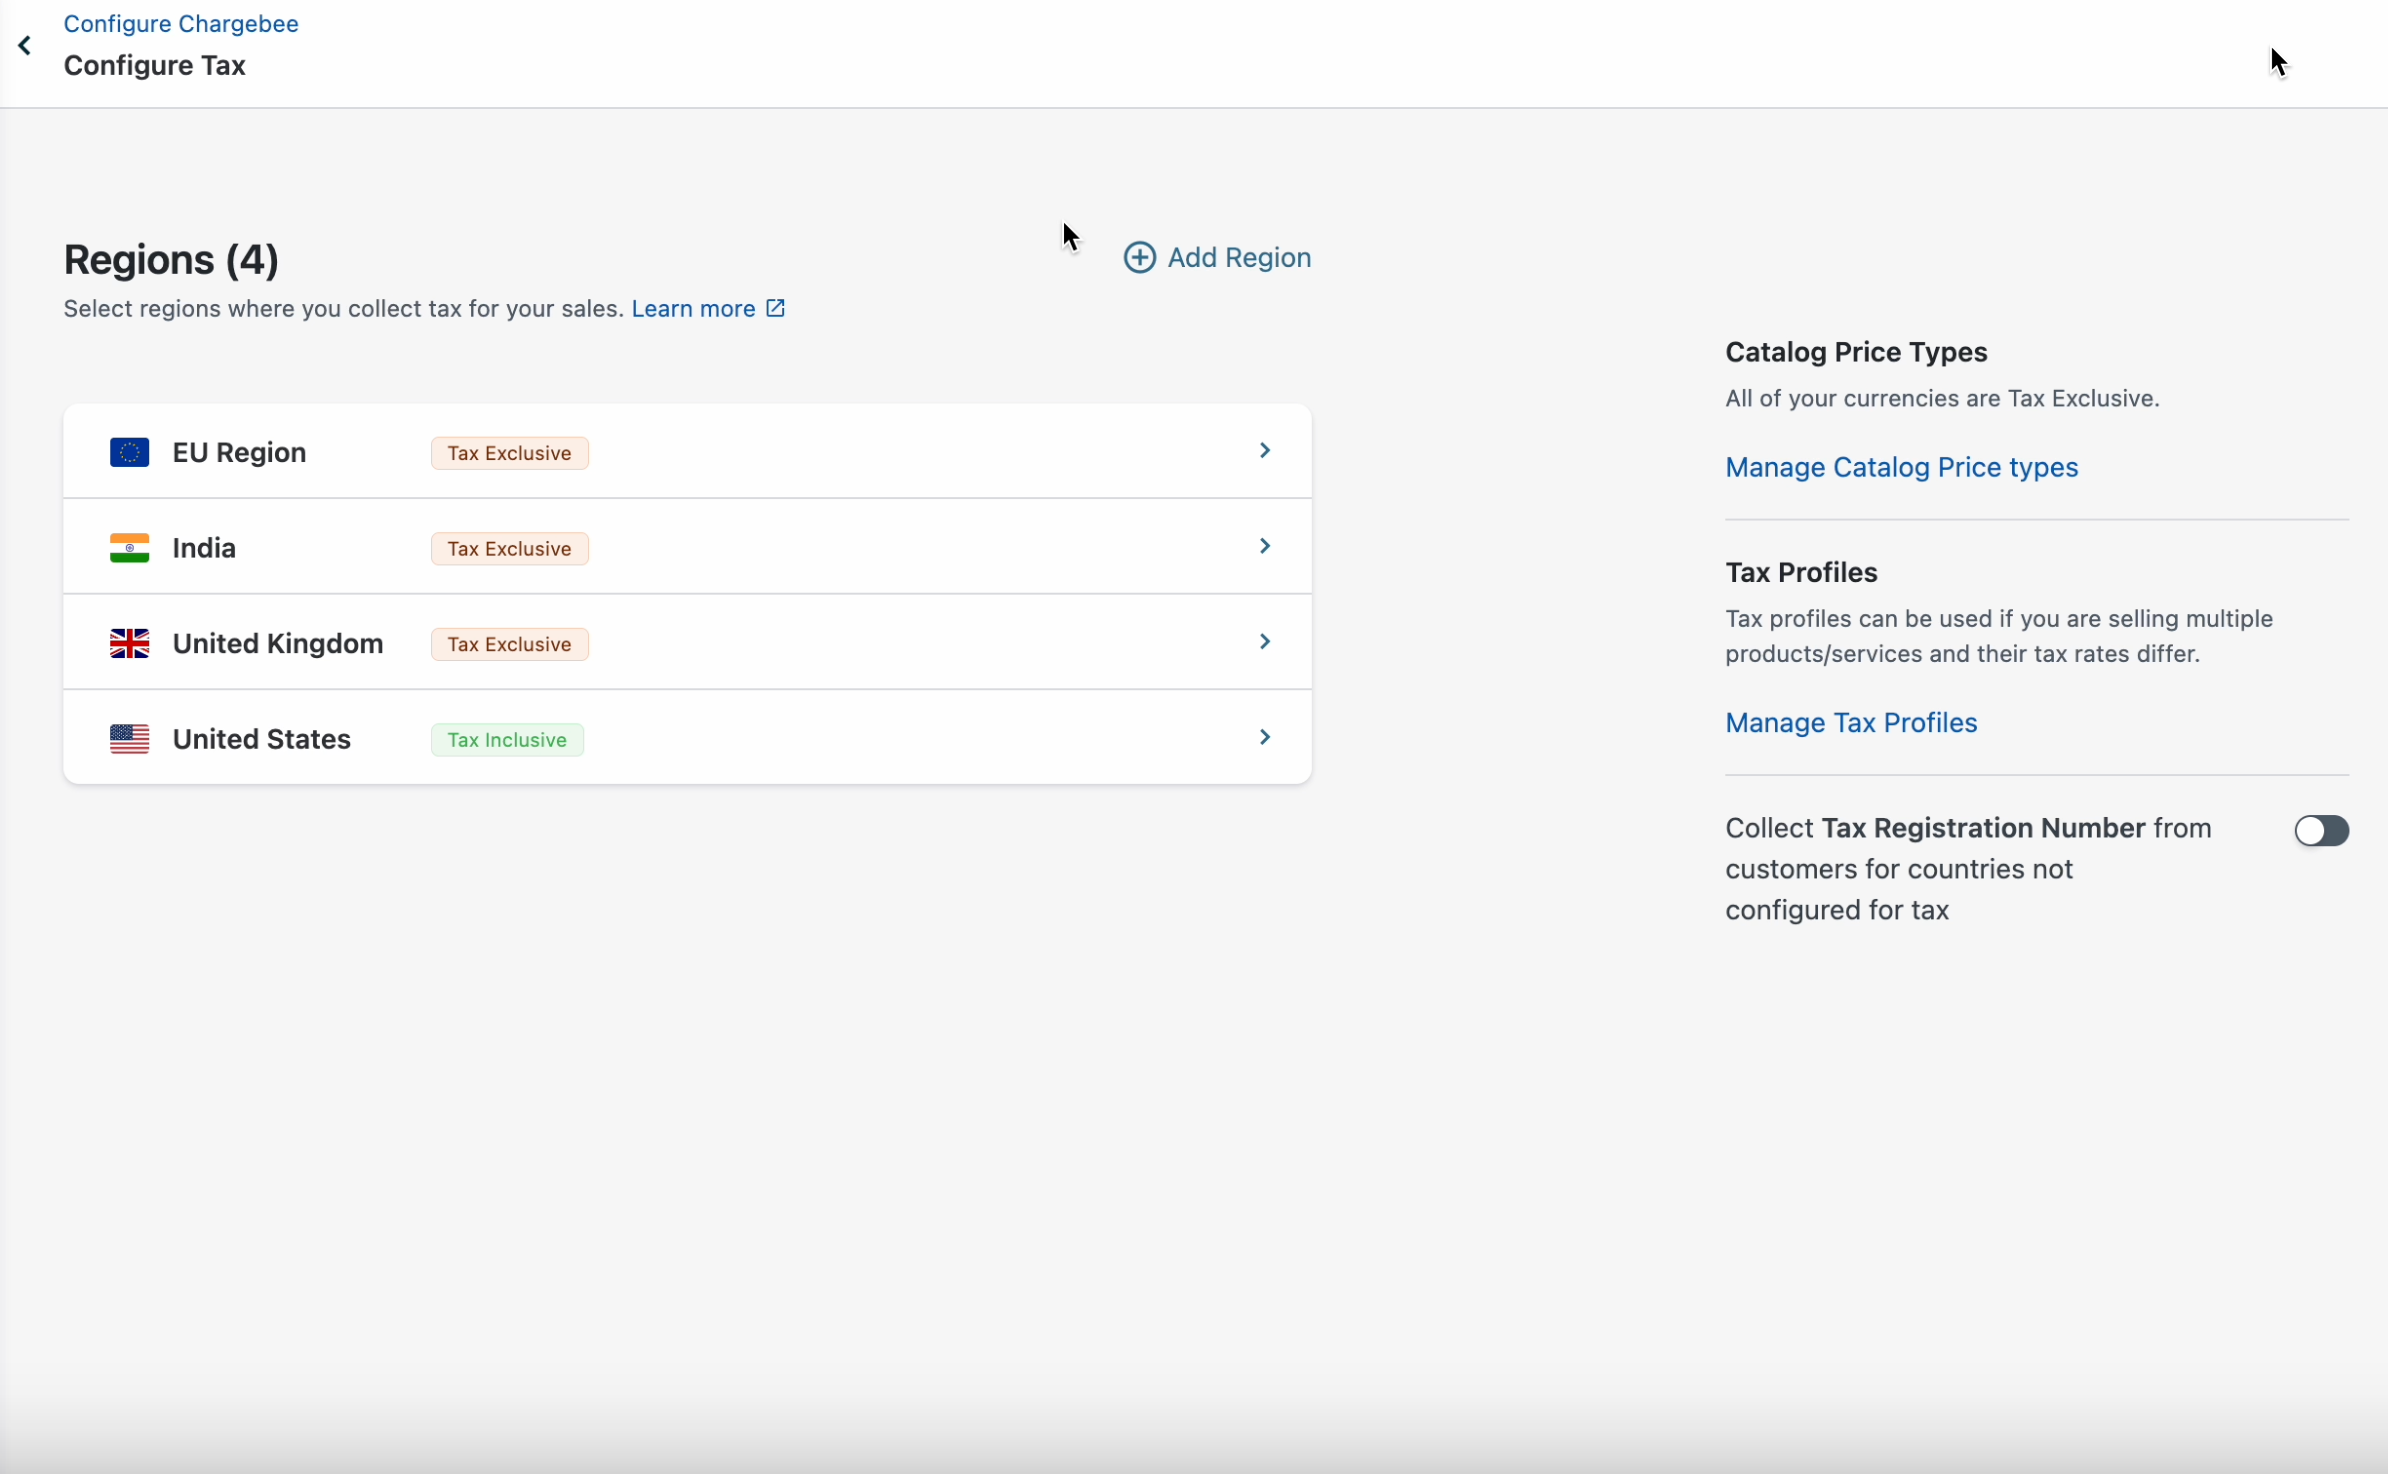Expand the India row chevron

click(1264, 546)
